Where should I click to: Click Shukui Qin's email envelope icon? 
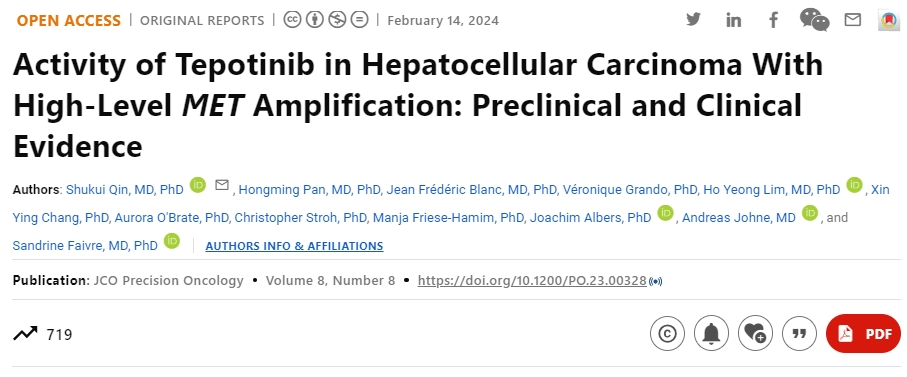(222, 185)
